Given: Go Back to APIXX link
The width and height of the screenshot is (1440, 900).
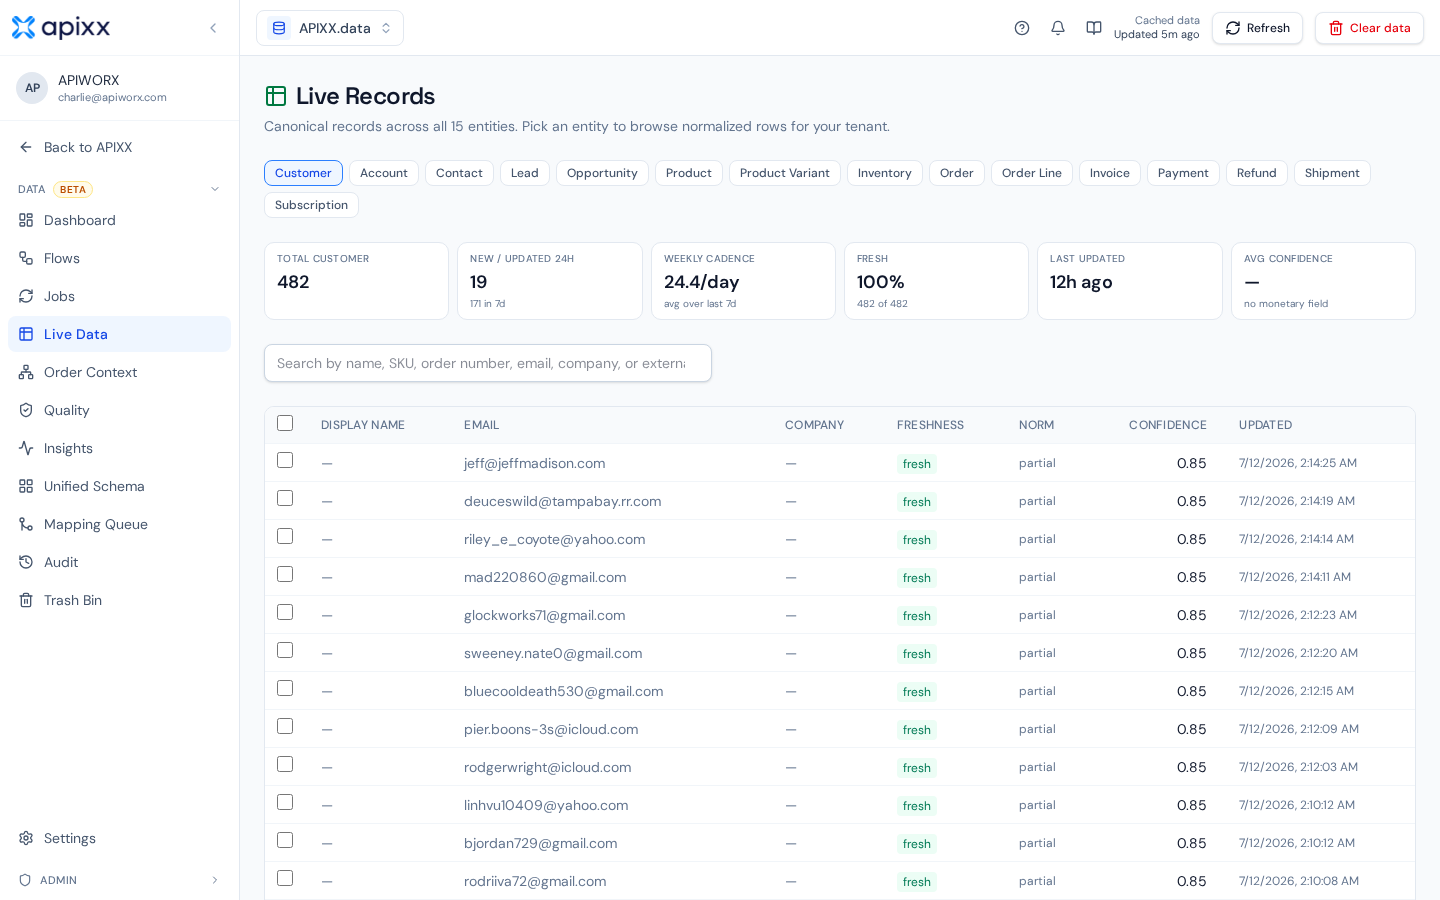Looking at the screenshot, I should pyautogui.click(x=119, y=147).
